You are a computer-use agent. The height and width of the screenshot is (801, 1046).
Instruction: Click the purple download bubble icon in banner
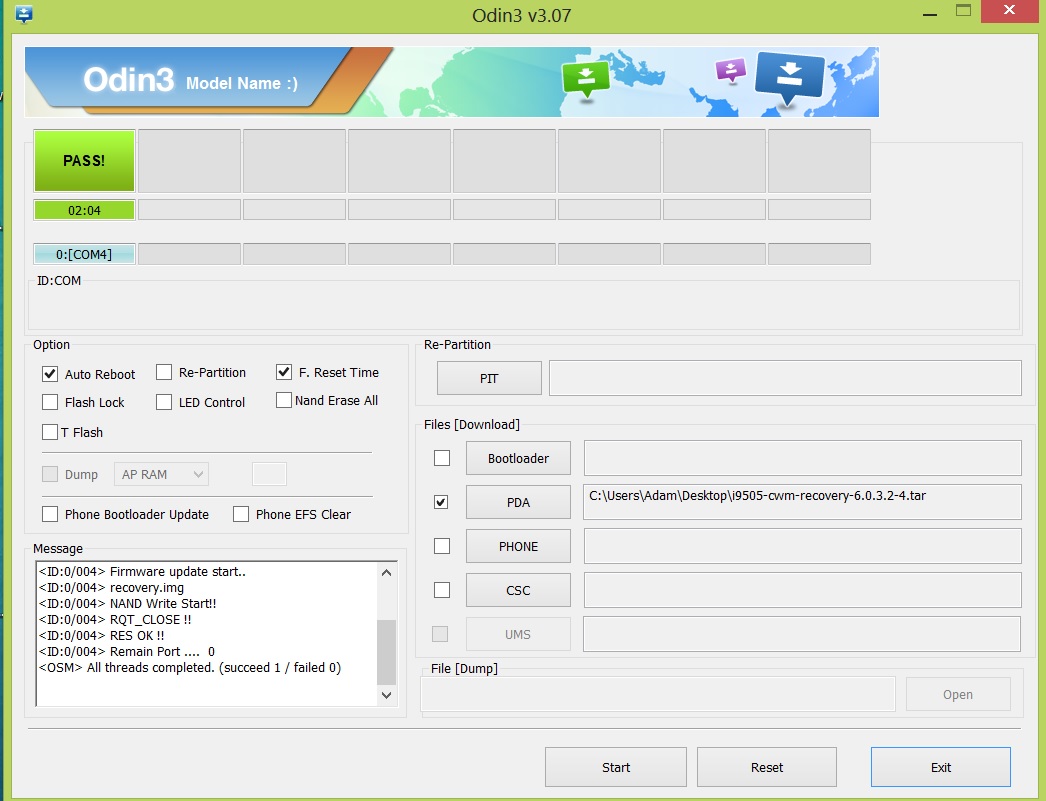pyautogui.click(x=730, y=71)
